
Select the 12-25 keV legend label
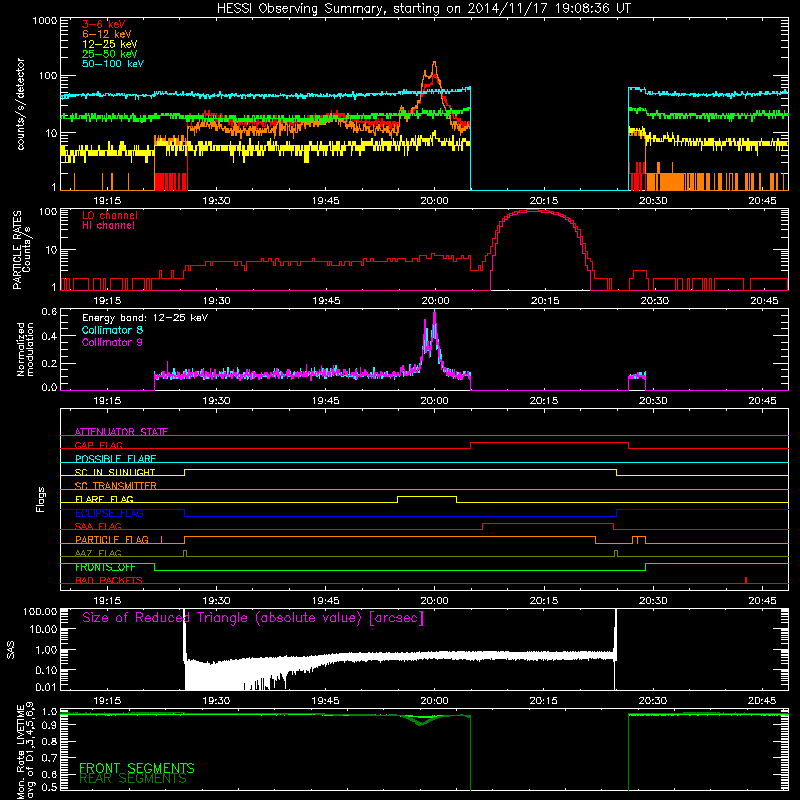tap(109, 44)
